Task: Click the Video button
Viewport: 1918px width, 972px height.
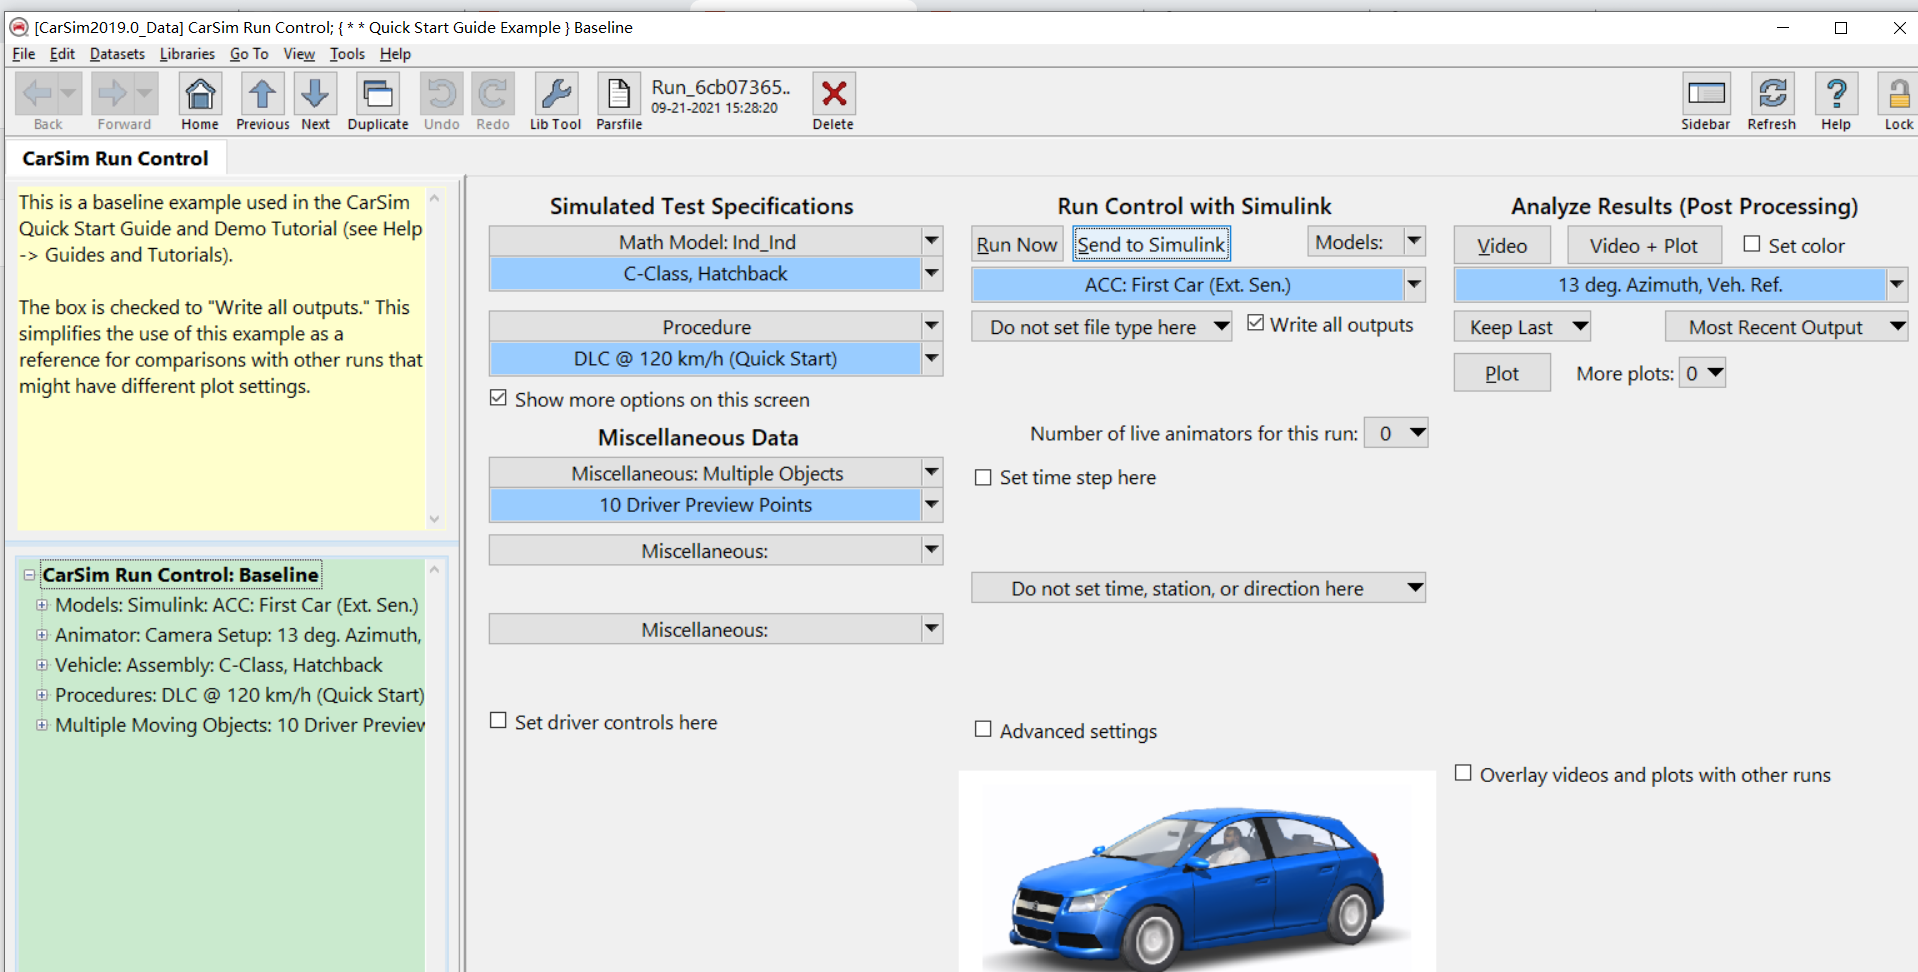Action: tap(1502, 245)
